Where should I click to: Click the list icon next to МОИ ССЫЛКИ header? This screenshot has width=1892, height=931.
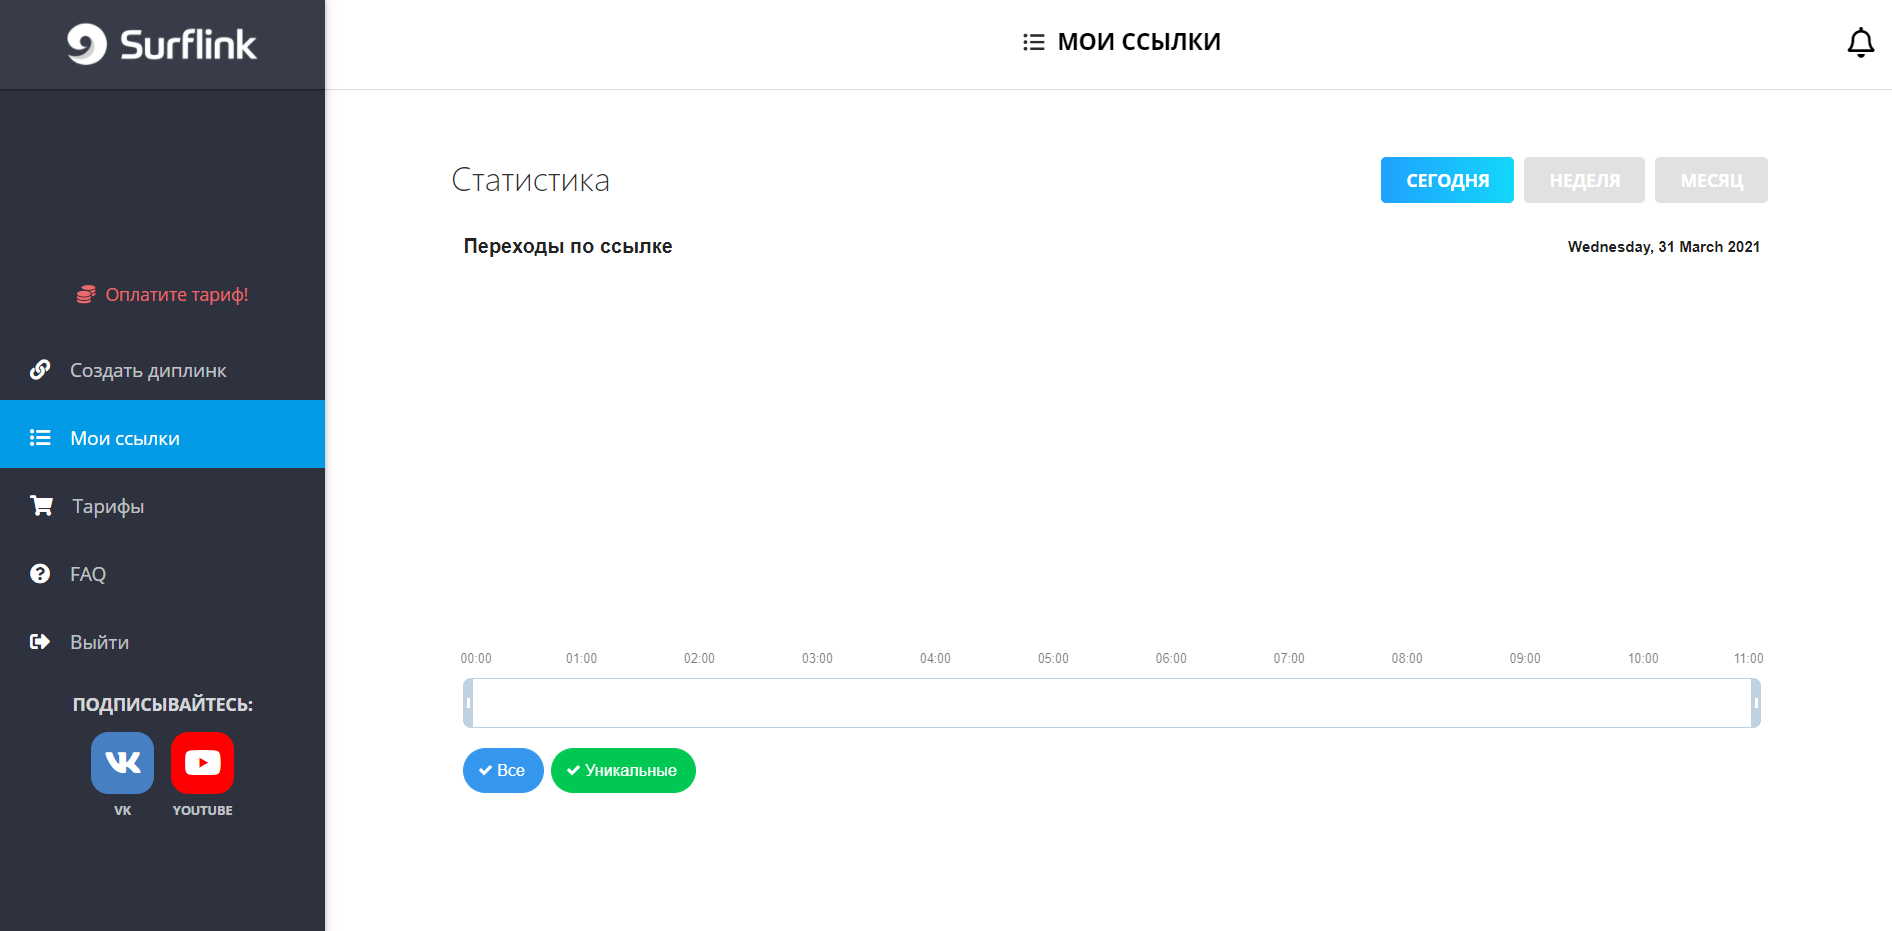[x=1033, y=42]
